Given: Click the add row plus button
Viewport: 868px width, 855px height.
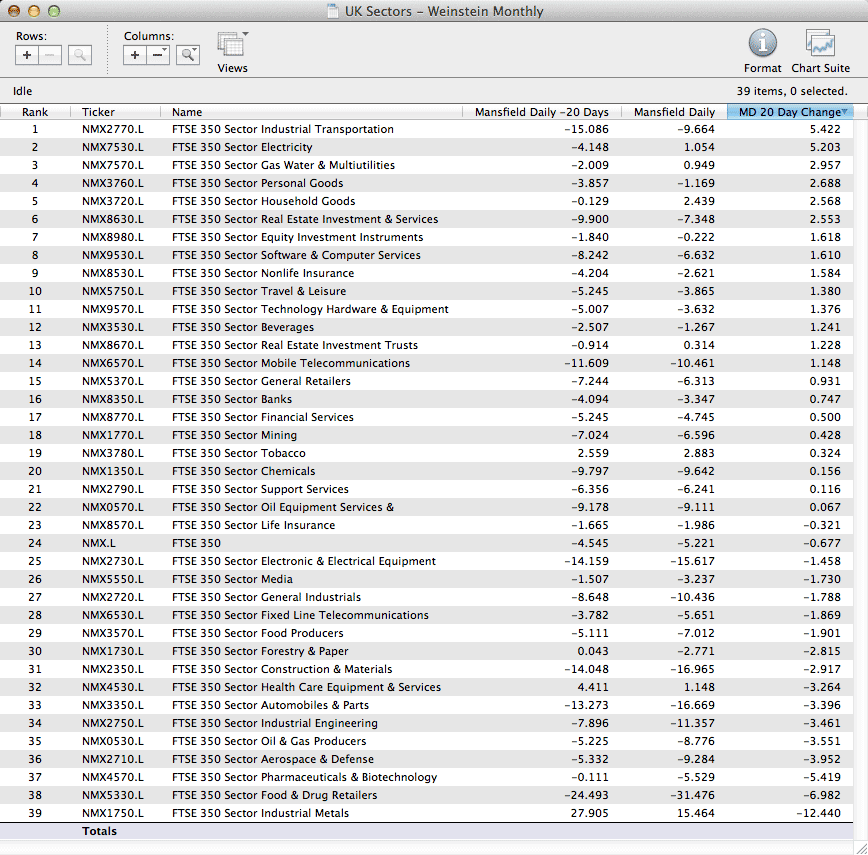Looking at the screenshot, I should 27,55.
